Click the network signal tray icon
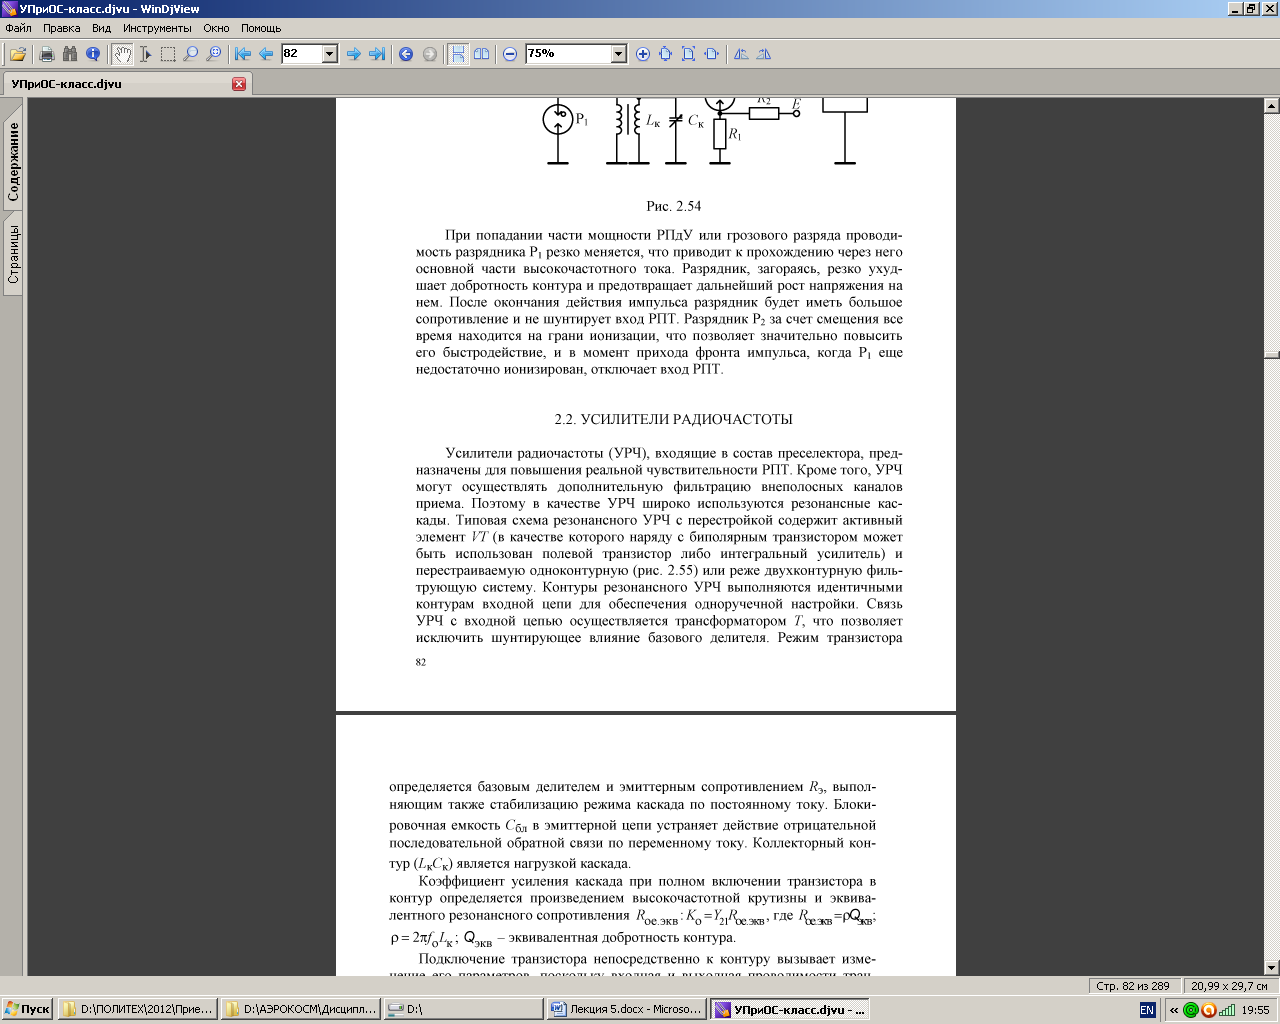Screen dimensions: 1280x1024 (x=1227, y=1010)
